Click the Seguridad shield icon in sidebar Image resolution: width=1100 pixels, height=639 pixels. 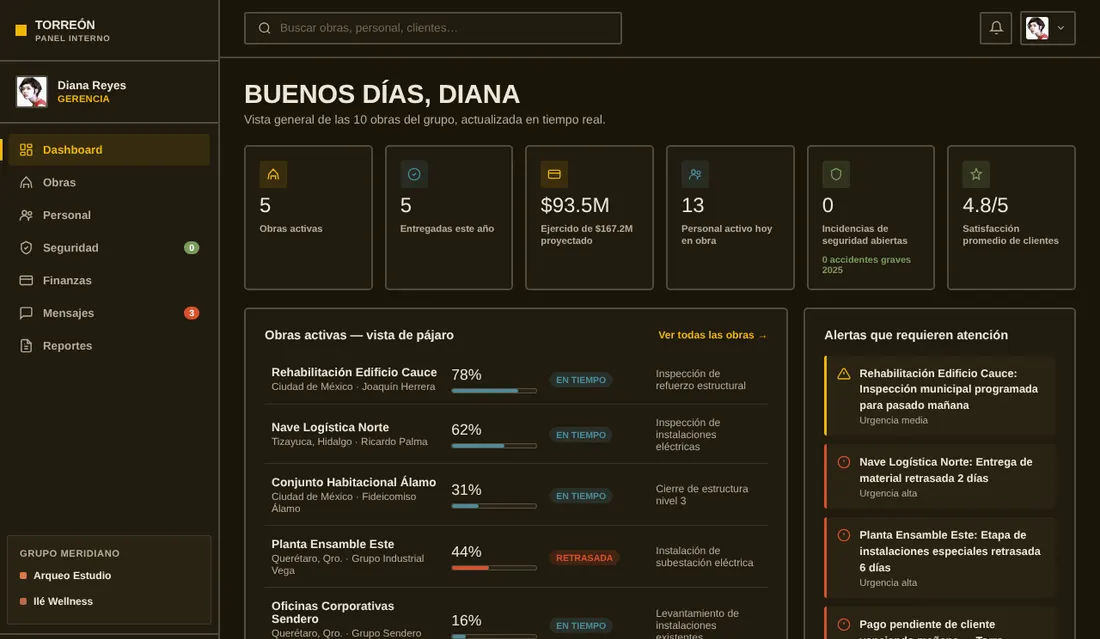coord(26,248)
